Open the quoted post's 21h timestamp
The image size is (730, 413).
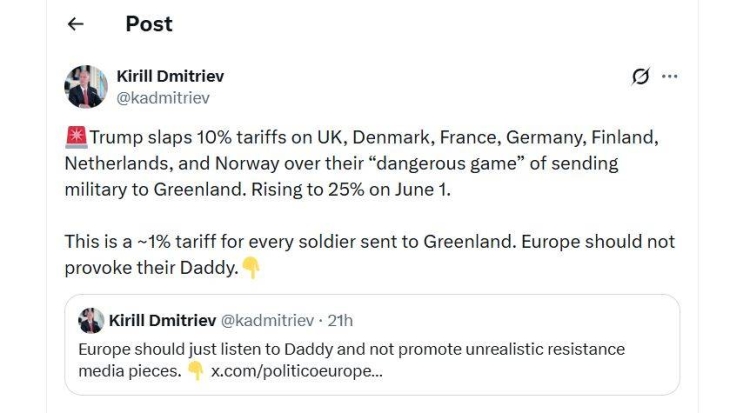[x=340, y=321]
